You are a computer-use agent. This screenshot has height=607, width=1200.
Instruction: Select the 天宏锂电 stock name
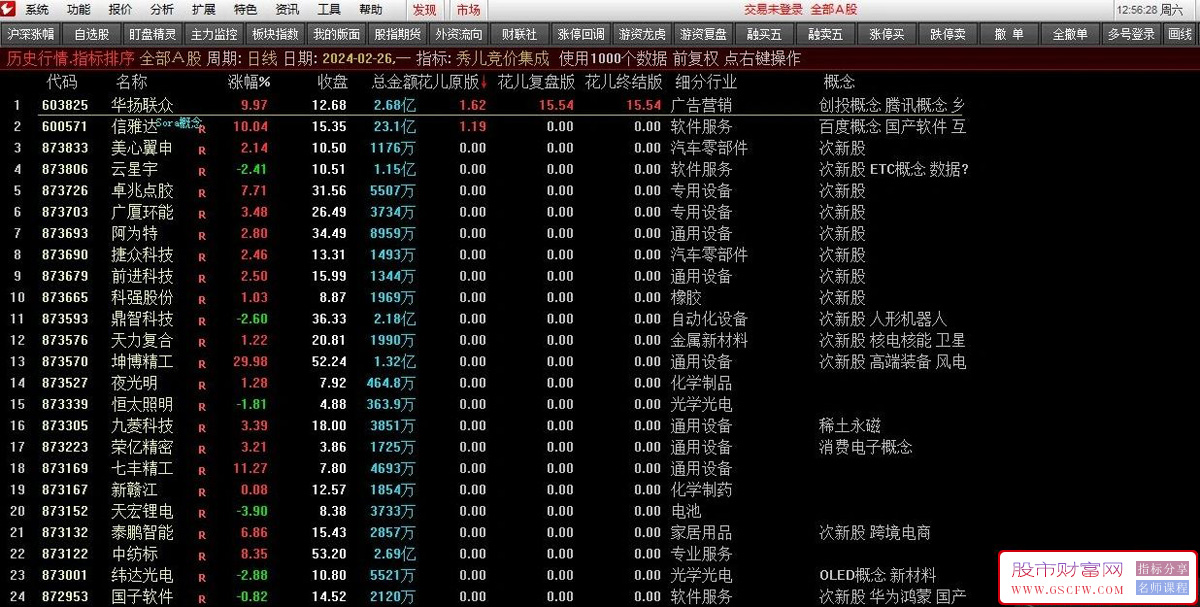142,511
